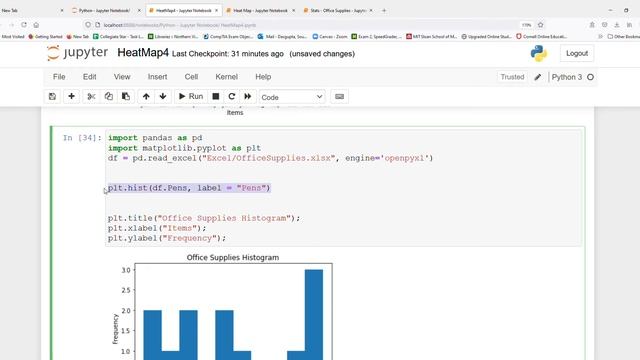Screen dimensions: 640x360
Task: Click the Trusted notebook indicator
Action: click(512, 77)
